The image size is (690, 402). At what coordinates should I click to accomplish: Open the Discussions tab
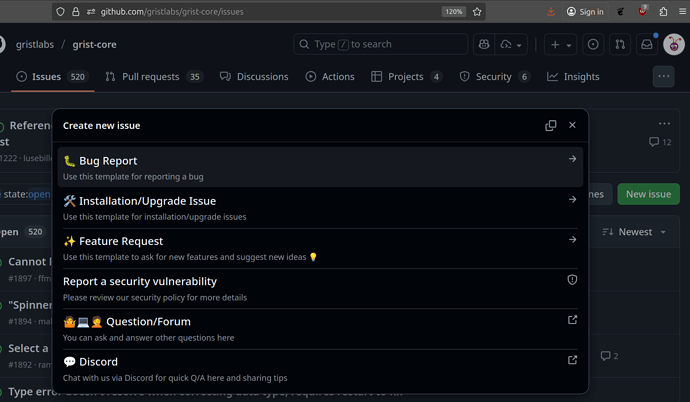(254, 77)
